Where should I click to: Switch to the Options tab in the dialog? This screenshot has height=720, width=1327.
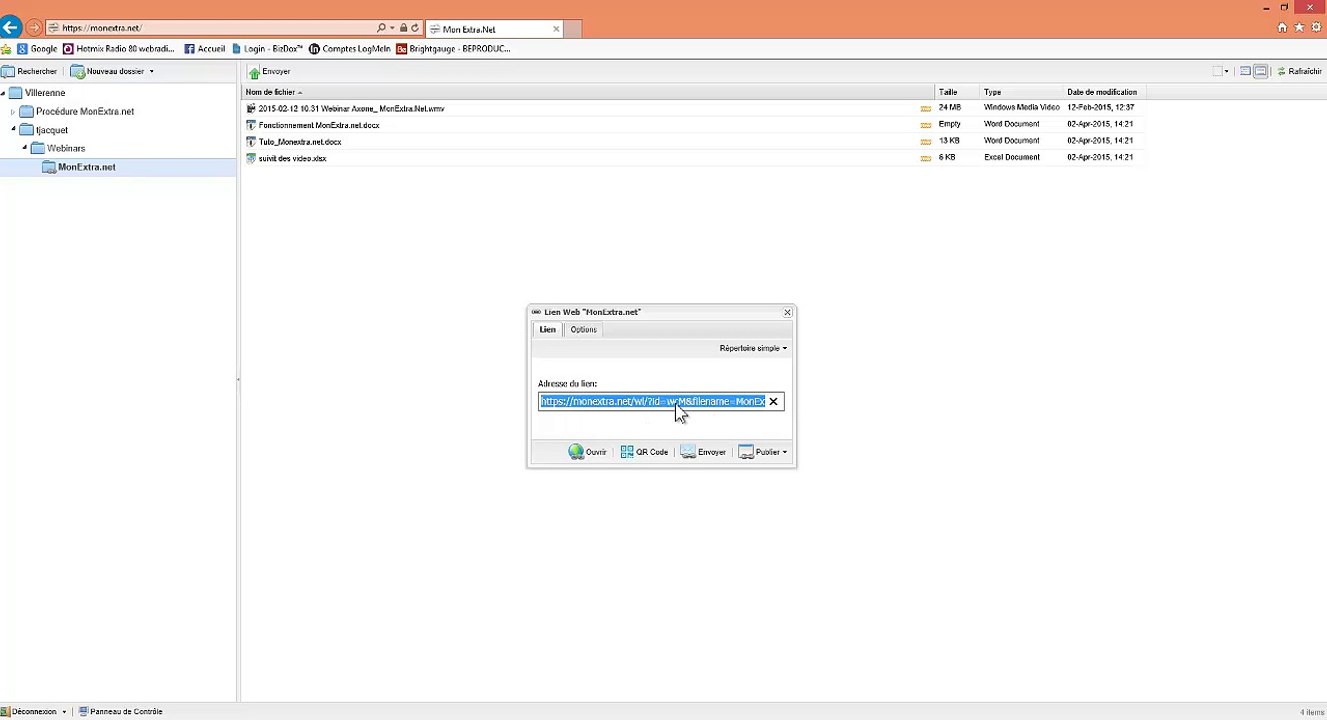click(583, 330)
